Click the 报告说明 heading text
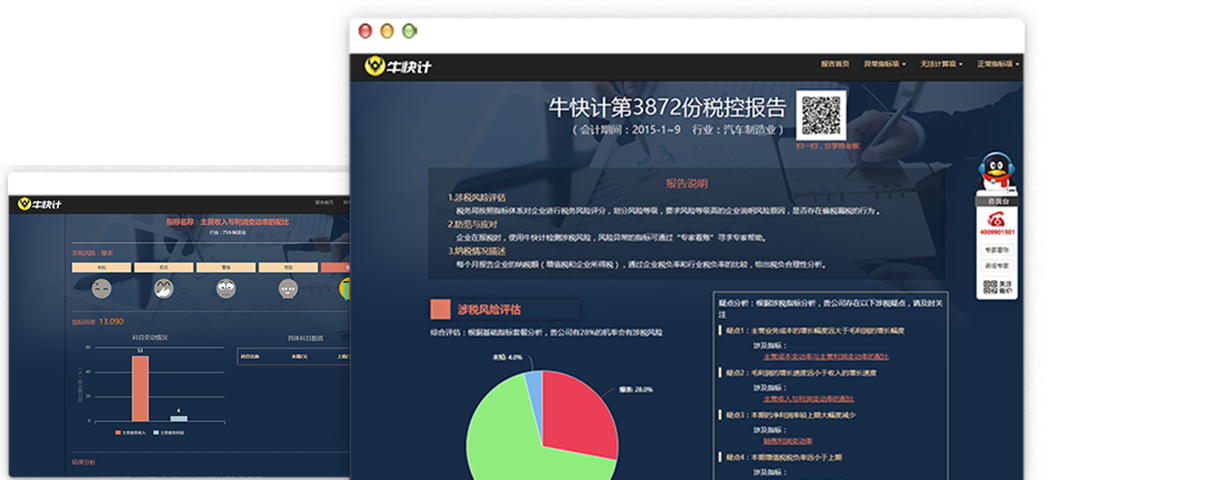1225x480 pixels. pos(686,183)
